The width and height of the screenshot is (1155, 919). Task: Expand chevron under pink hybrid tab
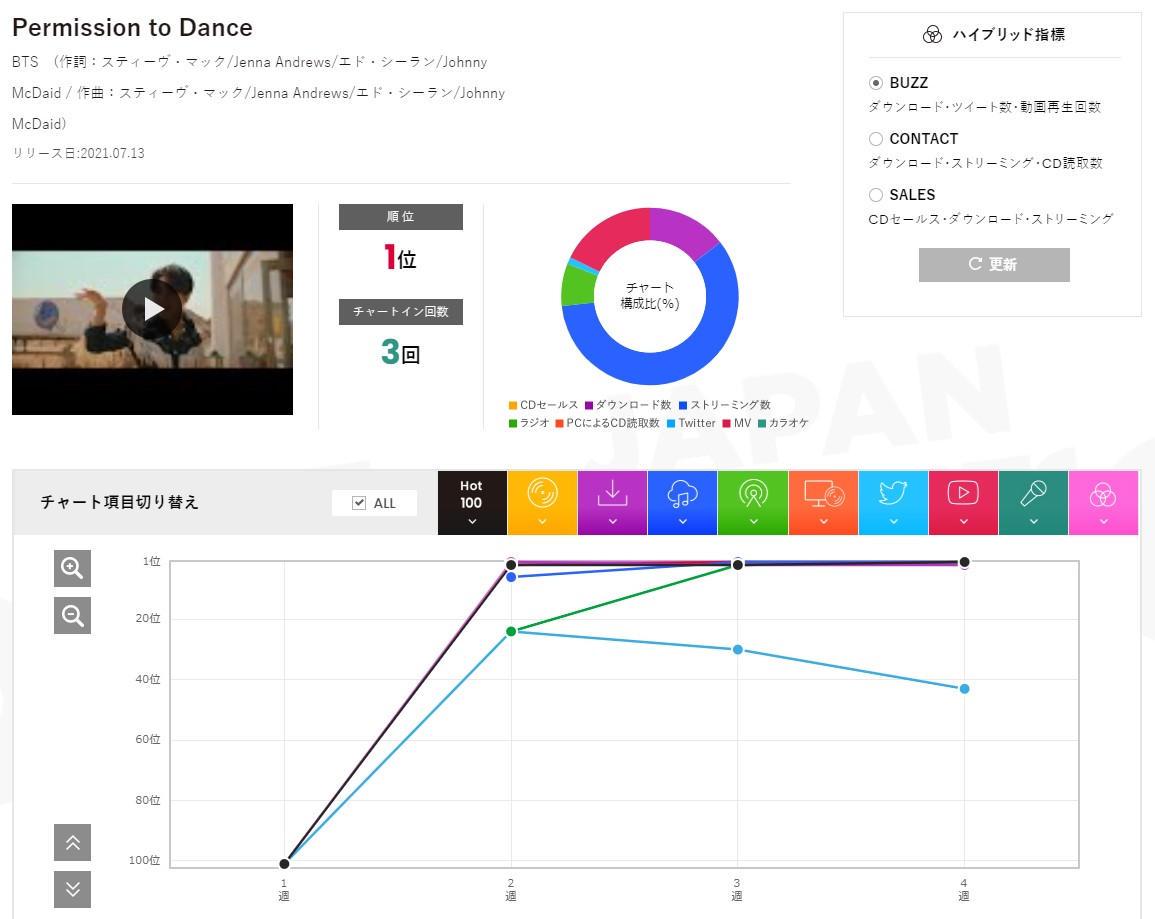[x=1103, y=521]
